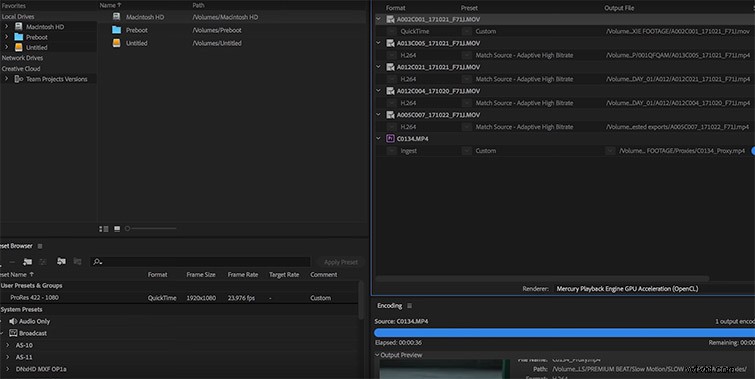Click the blue encoding progress bar
The height and width of the screenshot is (379, 755).
[x=564, y=332]
